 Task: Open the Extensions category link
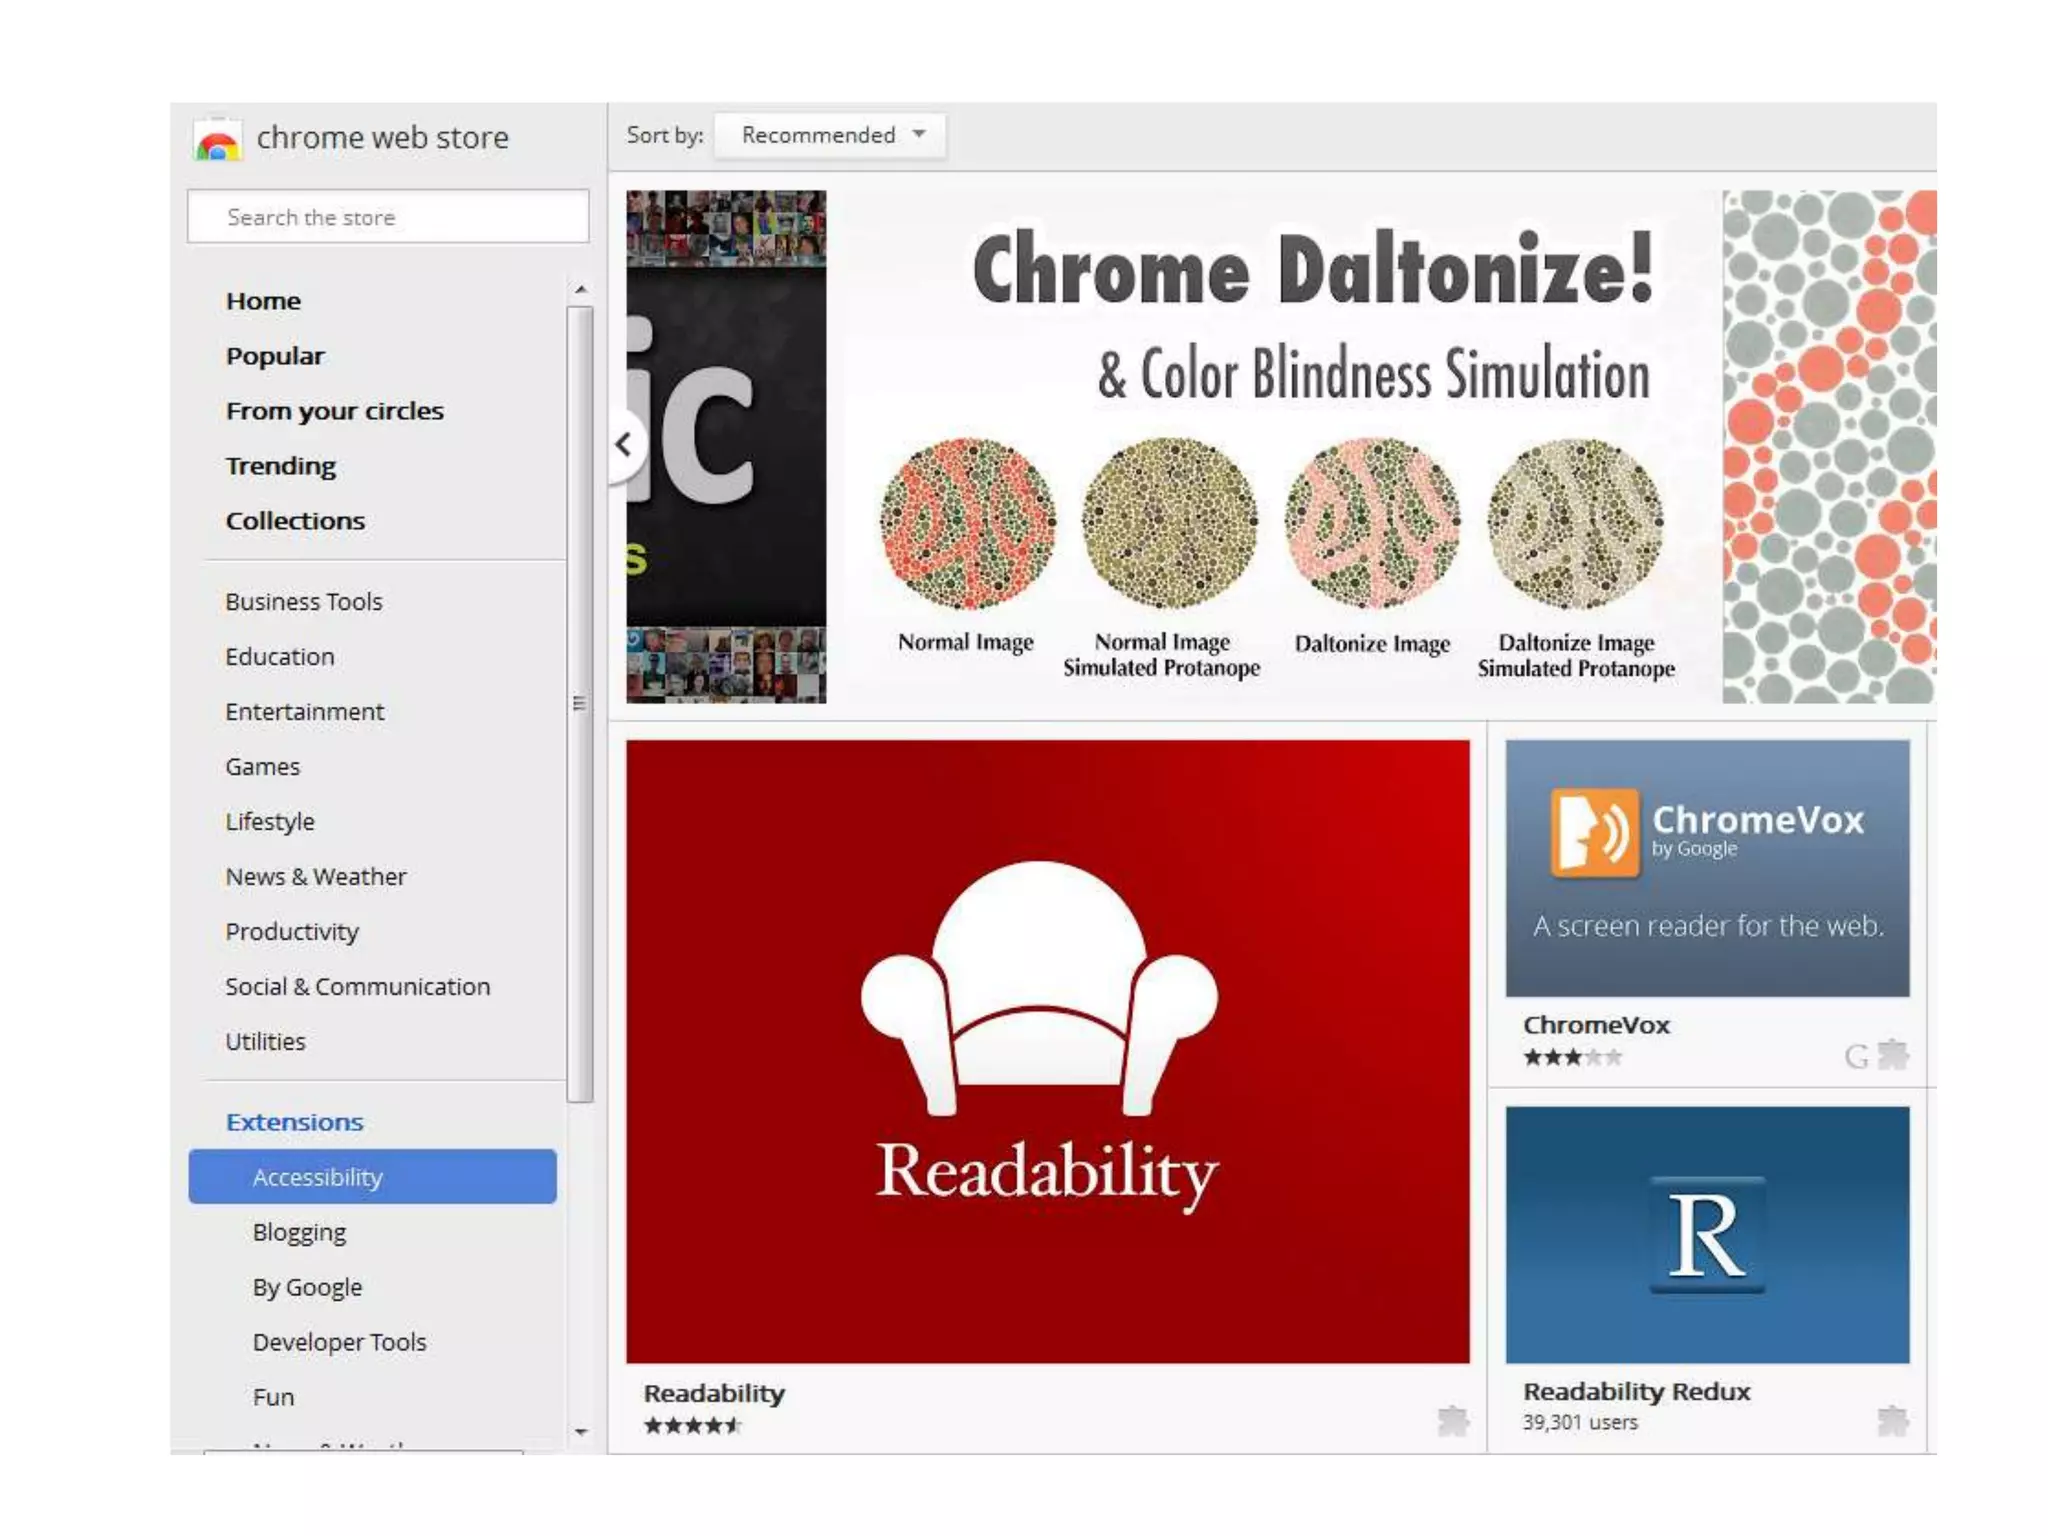pos(294,1122)
